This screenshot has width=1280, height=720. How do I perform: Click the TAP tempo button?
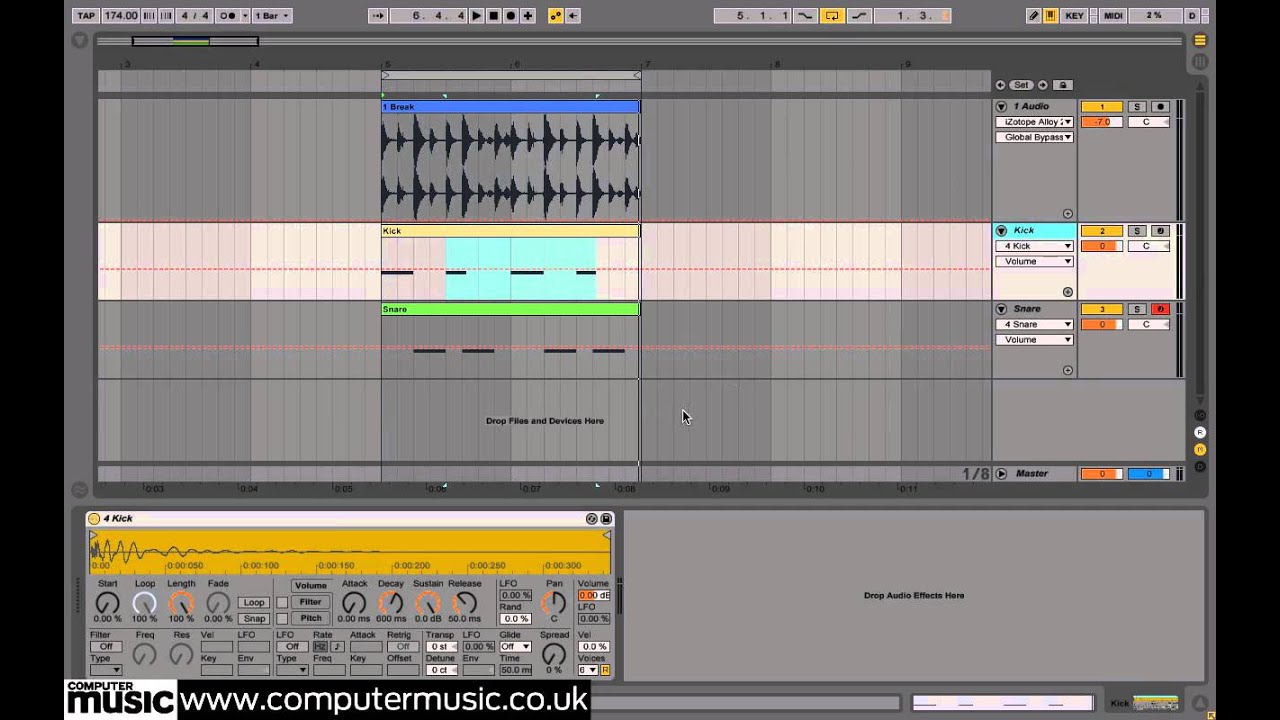[x=86, y=16]
